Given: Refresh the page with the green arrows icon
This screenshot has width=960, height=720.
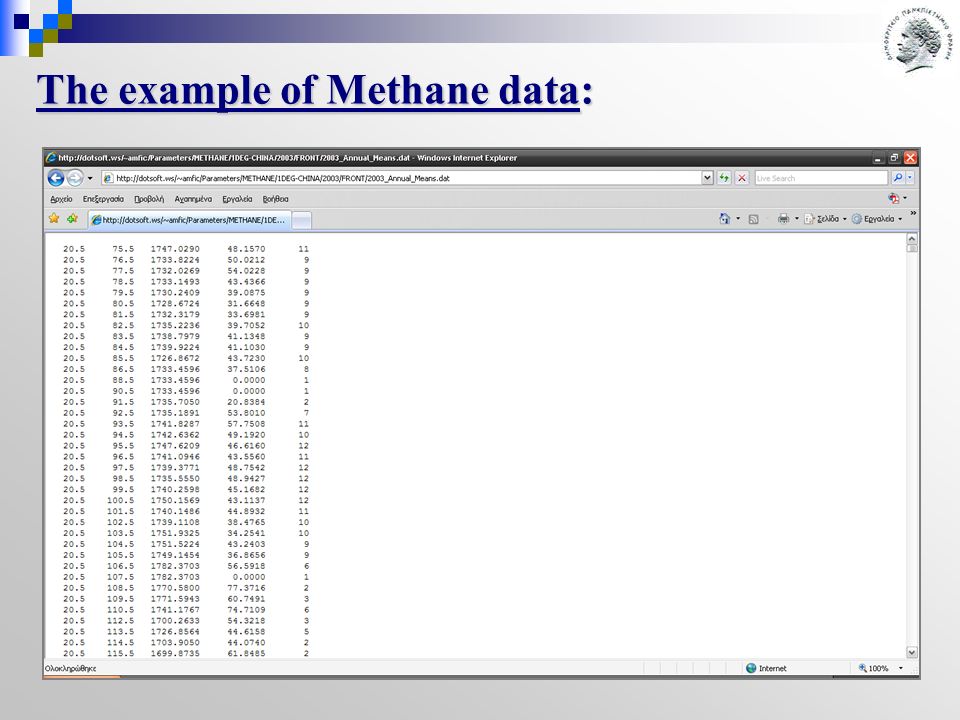Looking at the screenshot, I should tap(724, 178).
